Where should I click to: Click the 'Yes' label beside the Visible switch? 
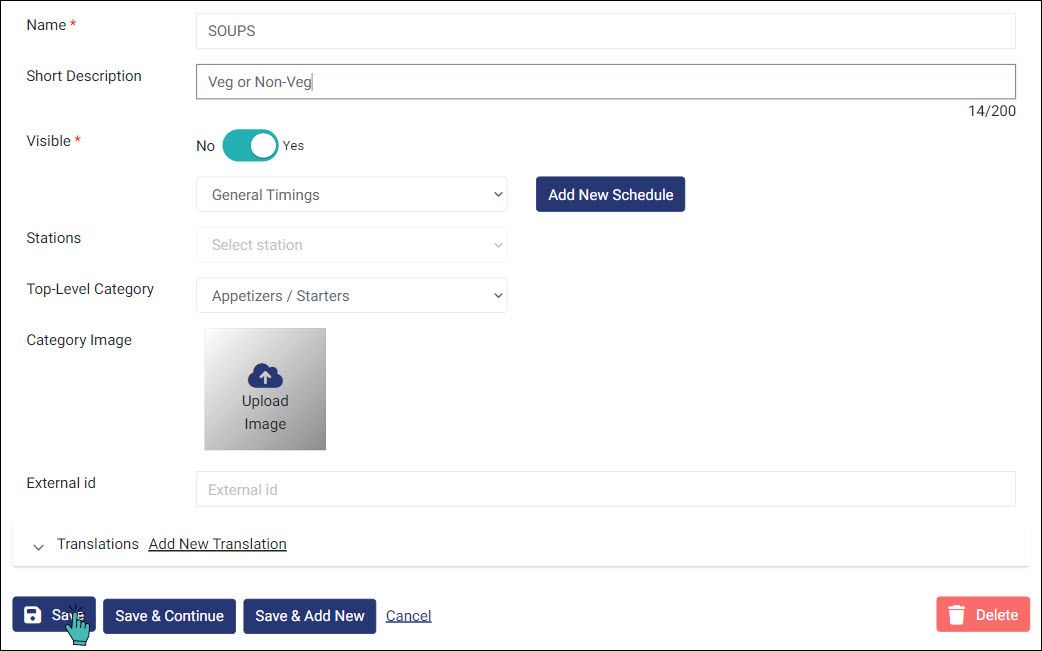(x=293, y=146)
